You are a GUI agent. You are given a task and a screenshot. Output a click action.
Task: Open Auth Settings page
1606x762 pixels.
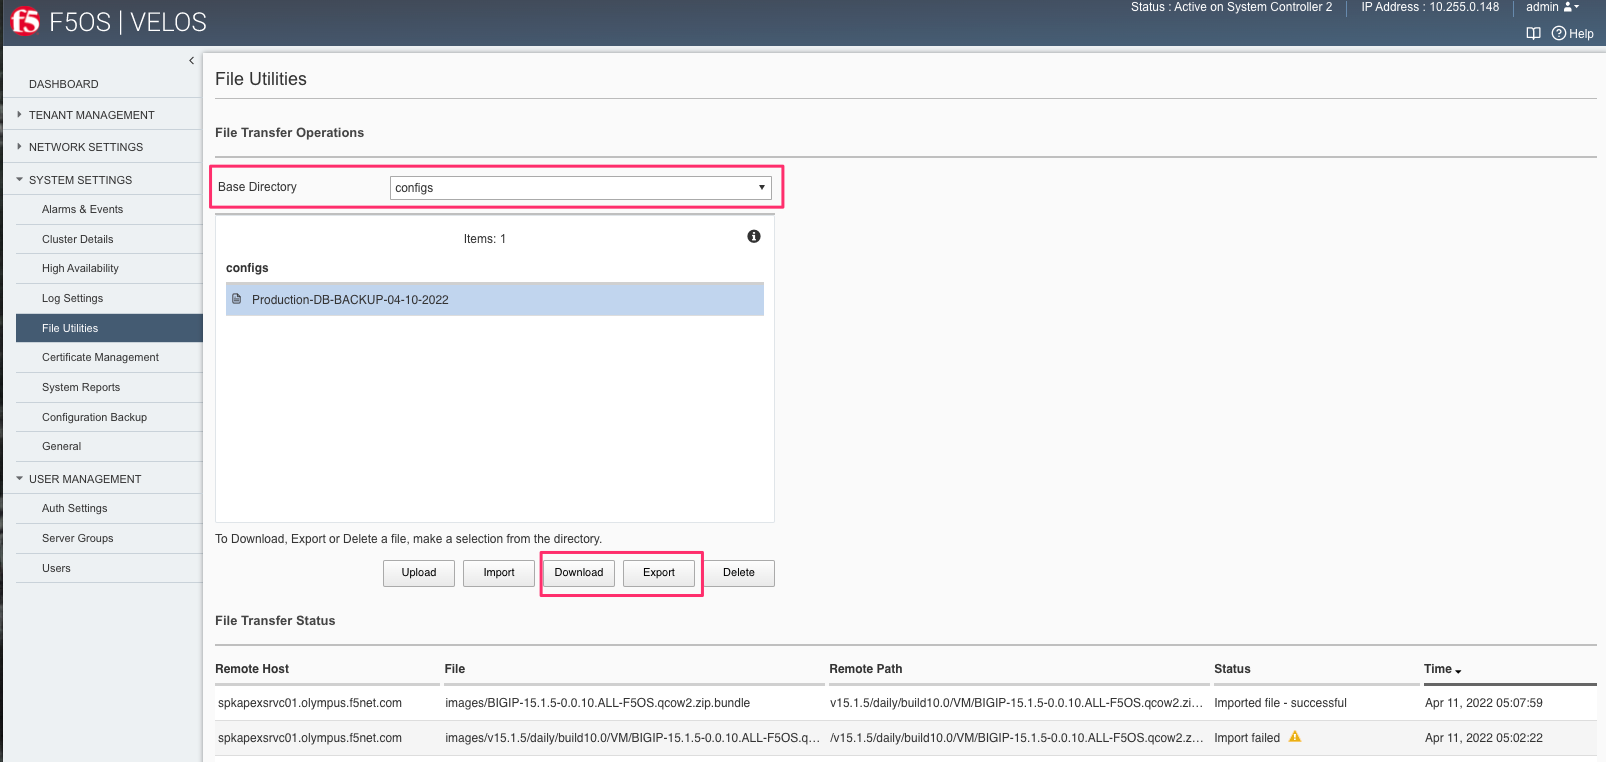point(74,508)
